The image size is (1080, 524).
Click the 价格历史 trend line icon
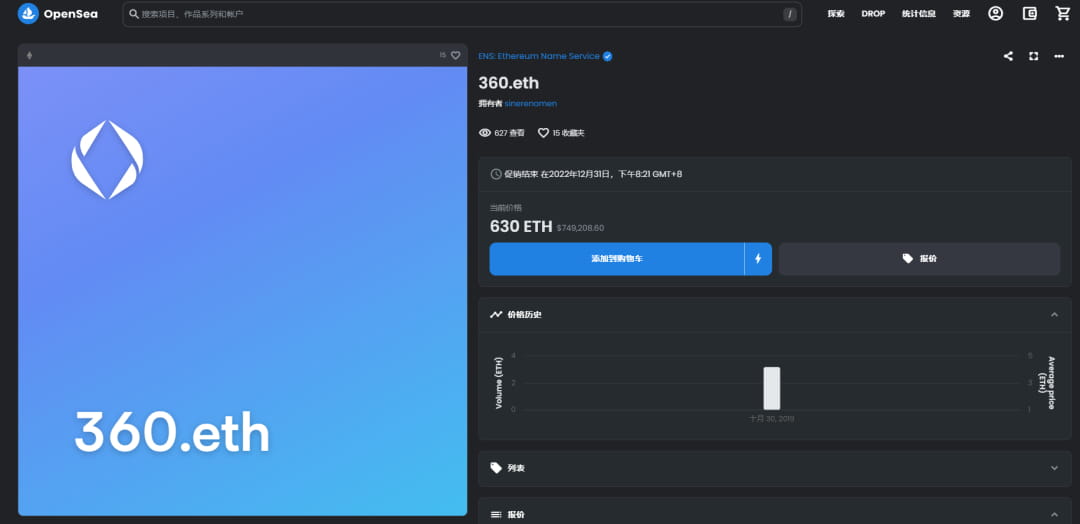496,315
